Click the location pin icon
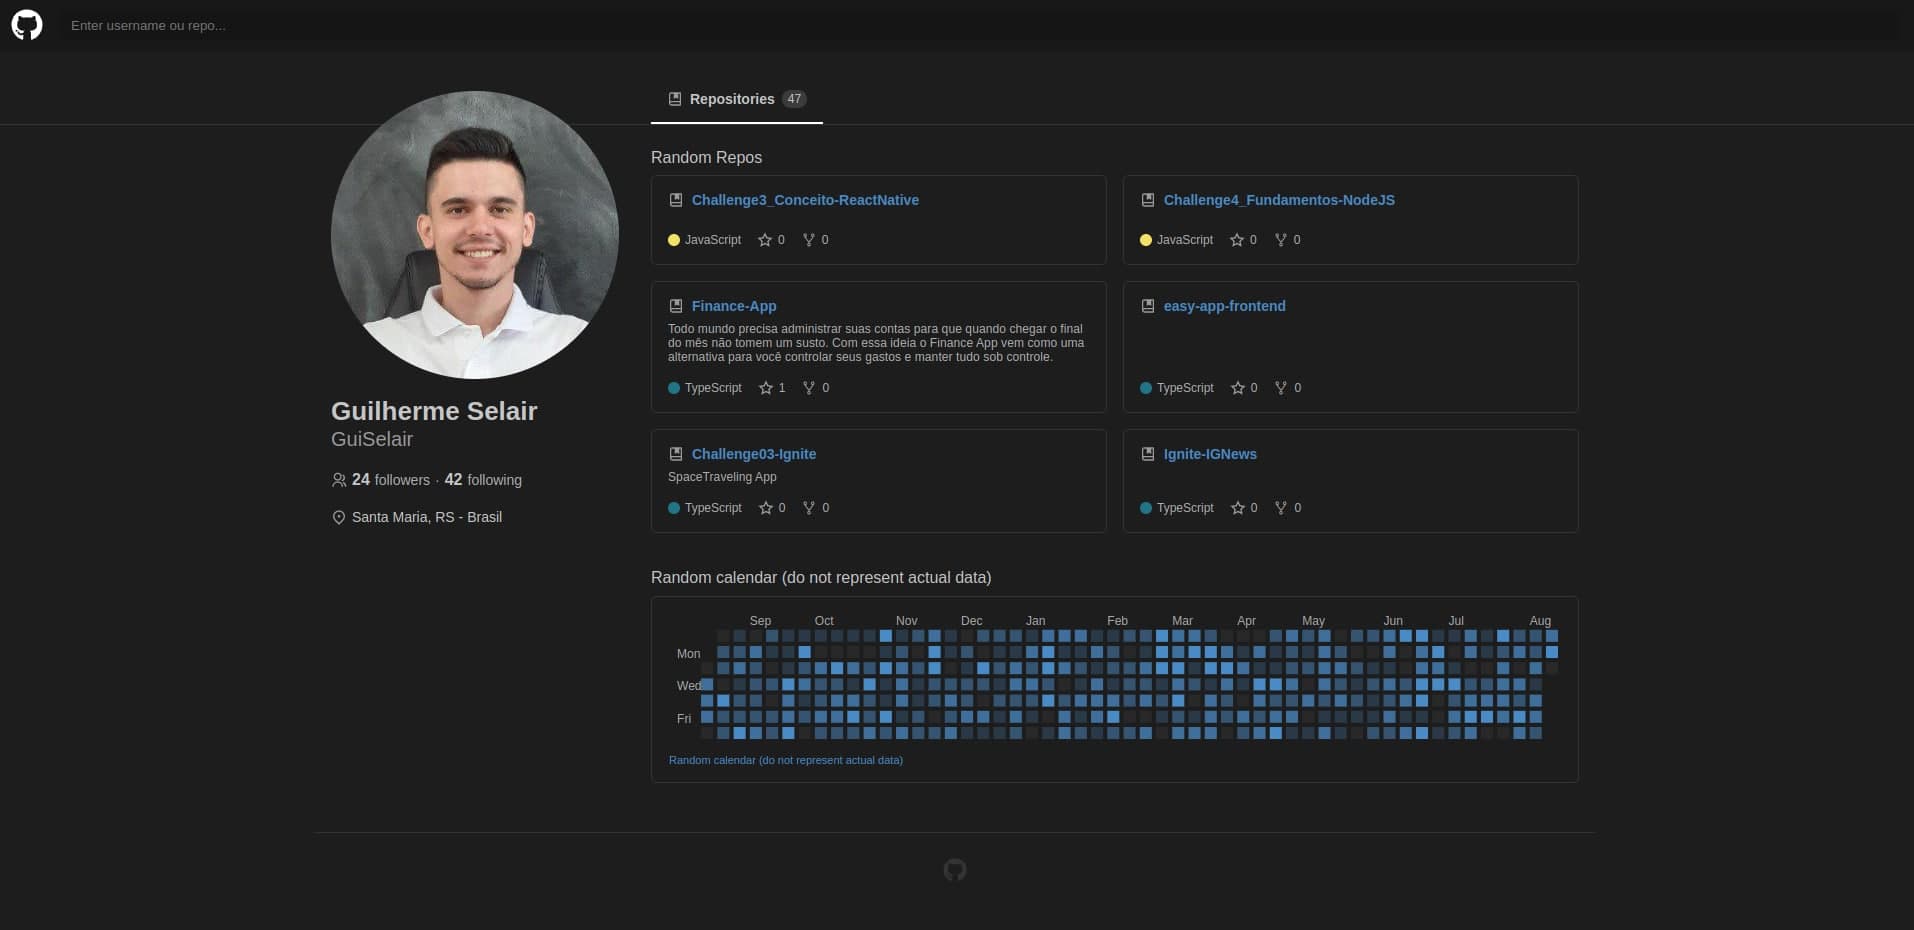 pyautogui.click(x=339, y=517)
